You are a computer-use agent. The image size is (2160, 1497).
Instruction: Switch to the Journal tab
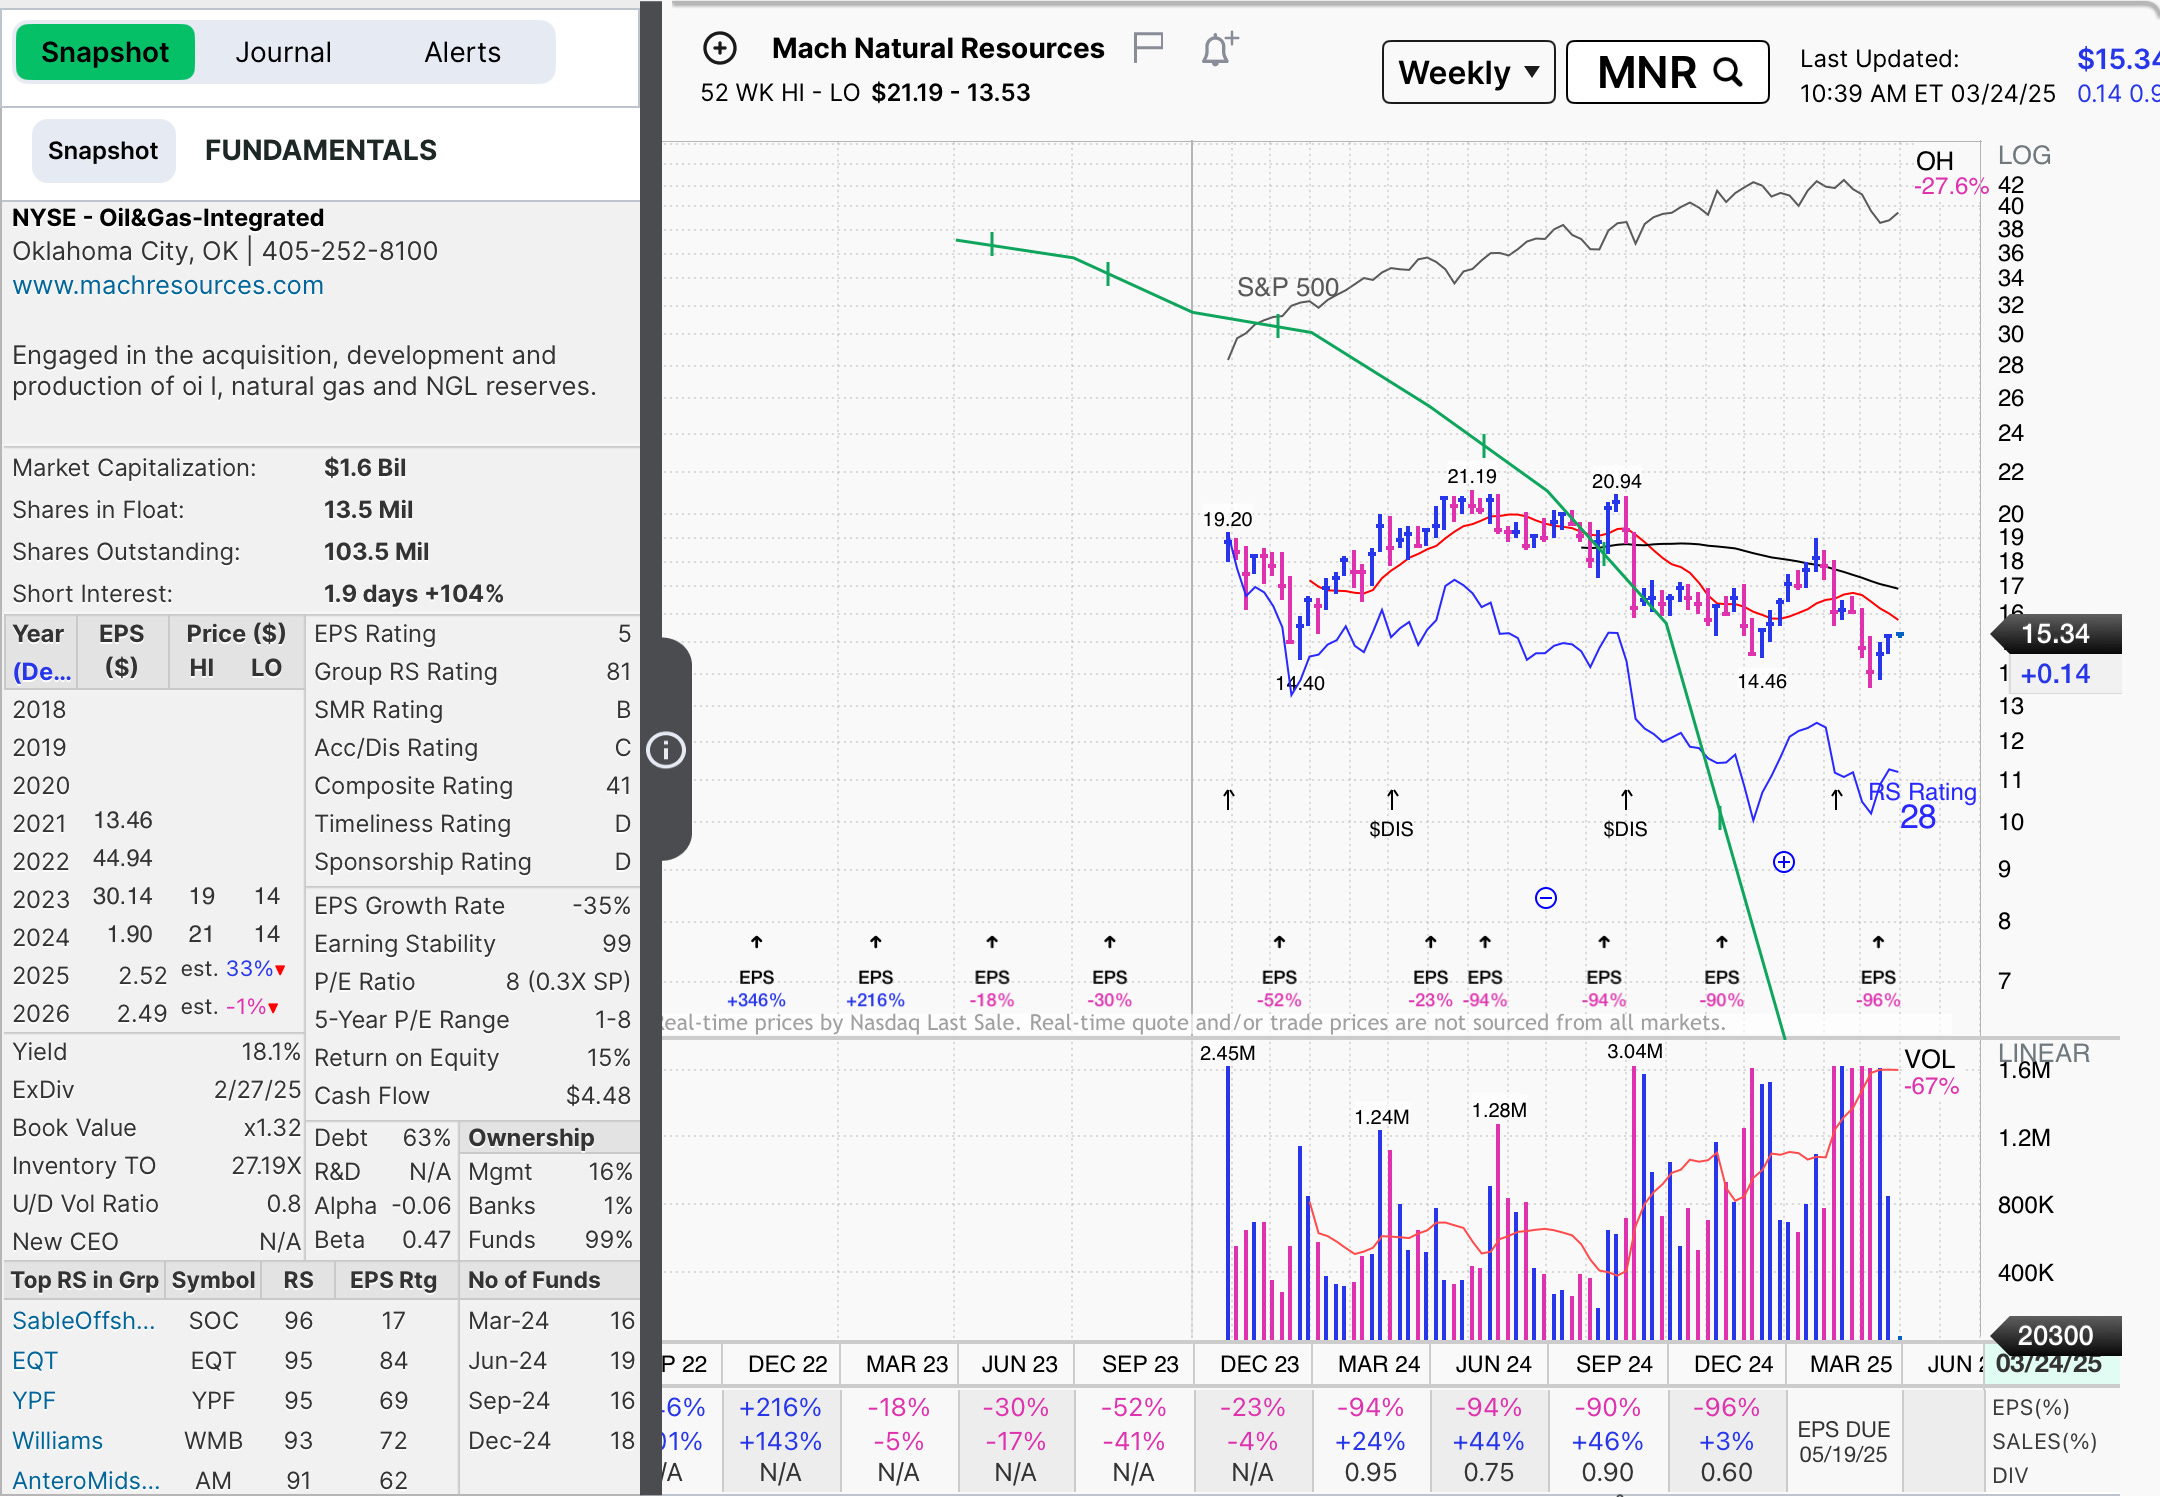283,52
